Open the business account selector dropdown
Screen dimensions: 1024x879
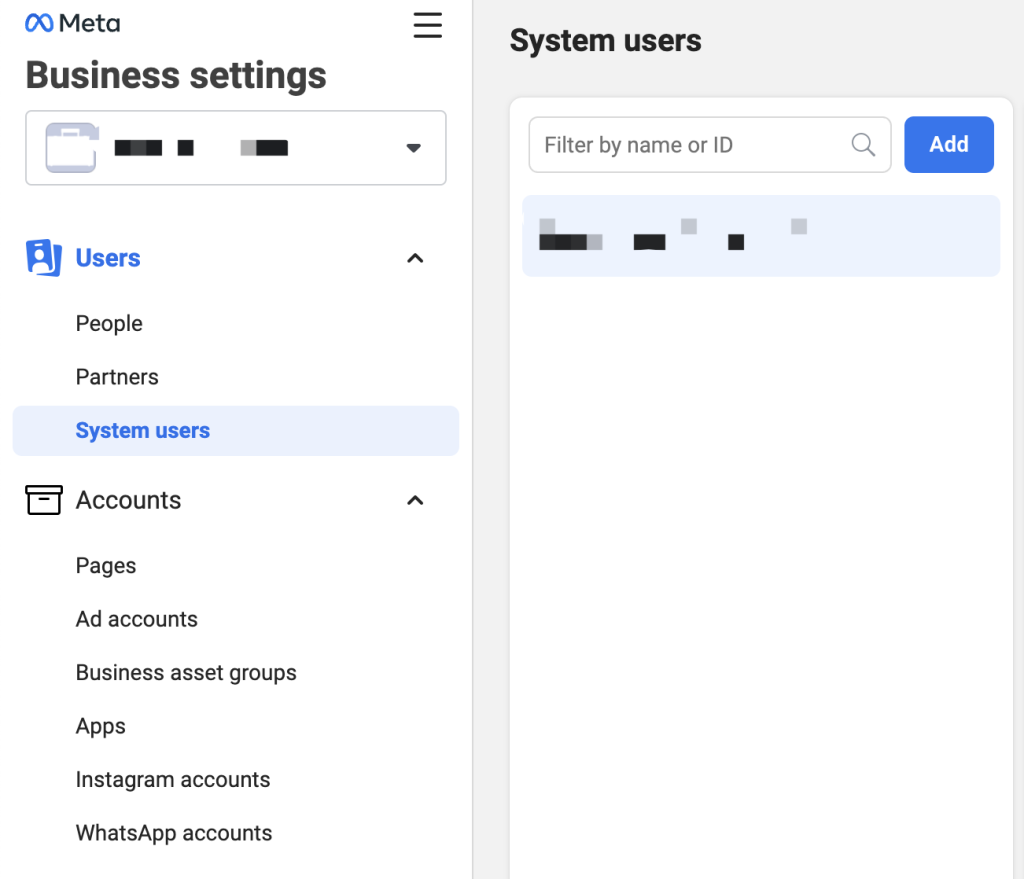click(236, 148)
